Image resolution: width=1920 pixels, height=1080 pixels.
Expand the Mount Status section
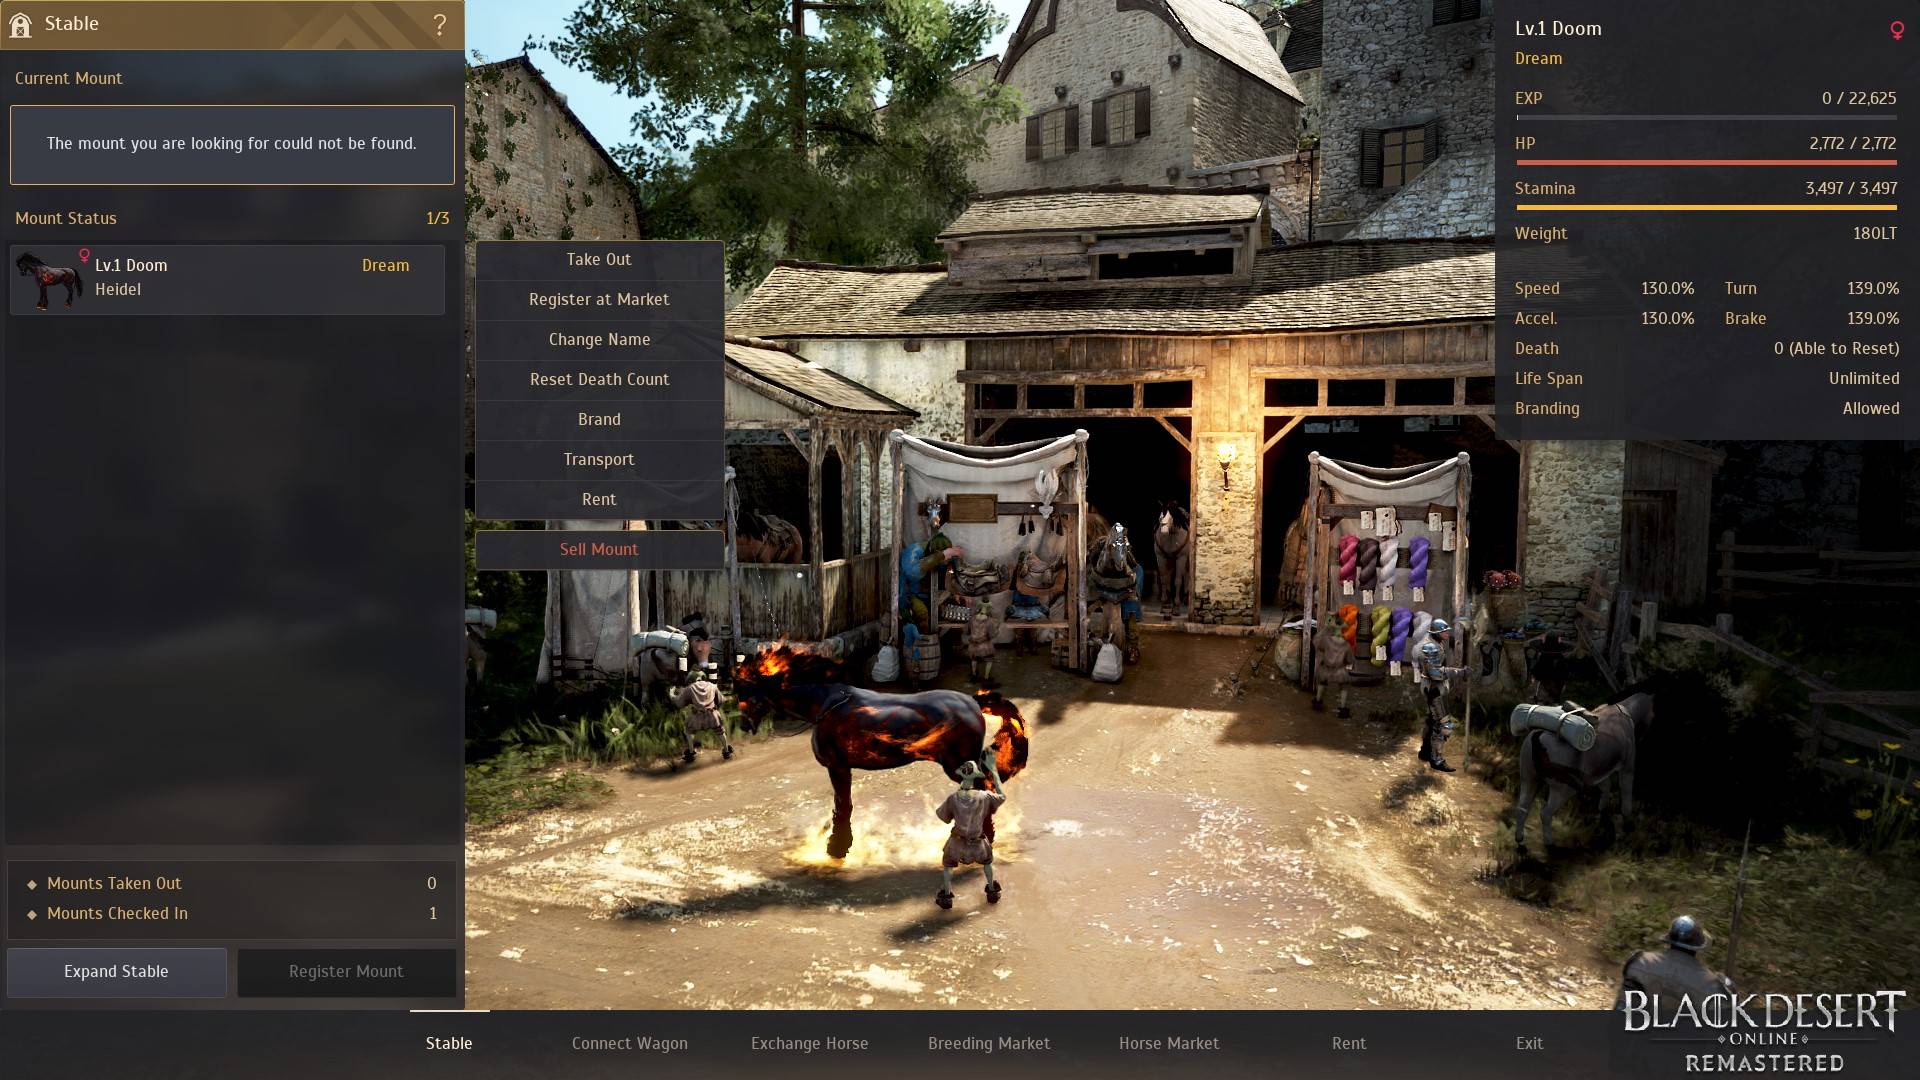pyautogui.click(x=65, y=218)
